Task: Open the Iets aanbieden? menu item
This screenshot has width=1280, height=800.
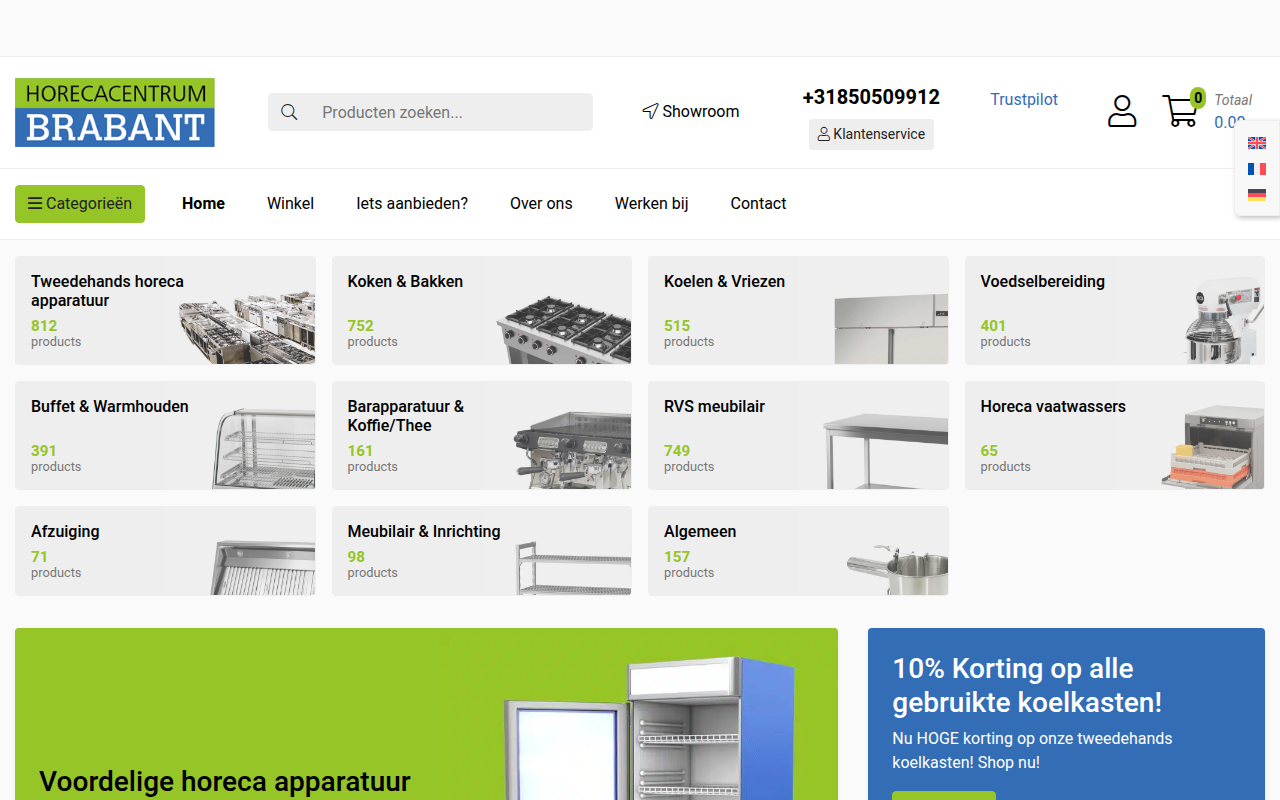Action: pyautogui.click(x=412, y=204)
